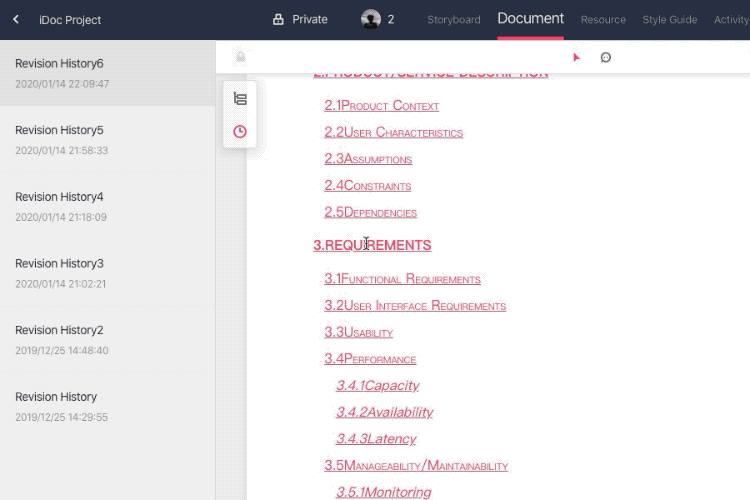Open the comment bubble tool
The width and height of the screenshot is (750, 500).
click(606, 57)
